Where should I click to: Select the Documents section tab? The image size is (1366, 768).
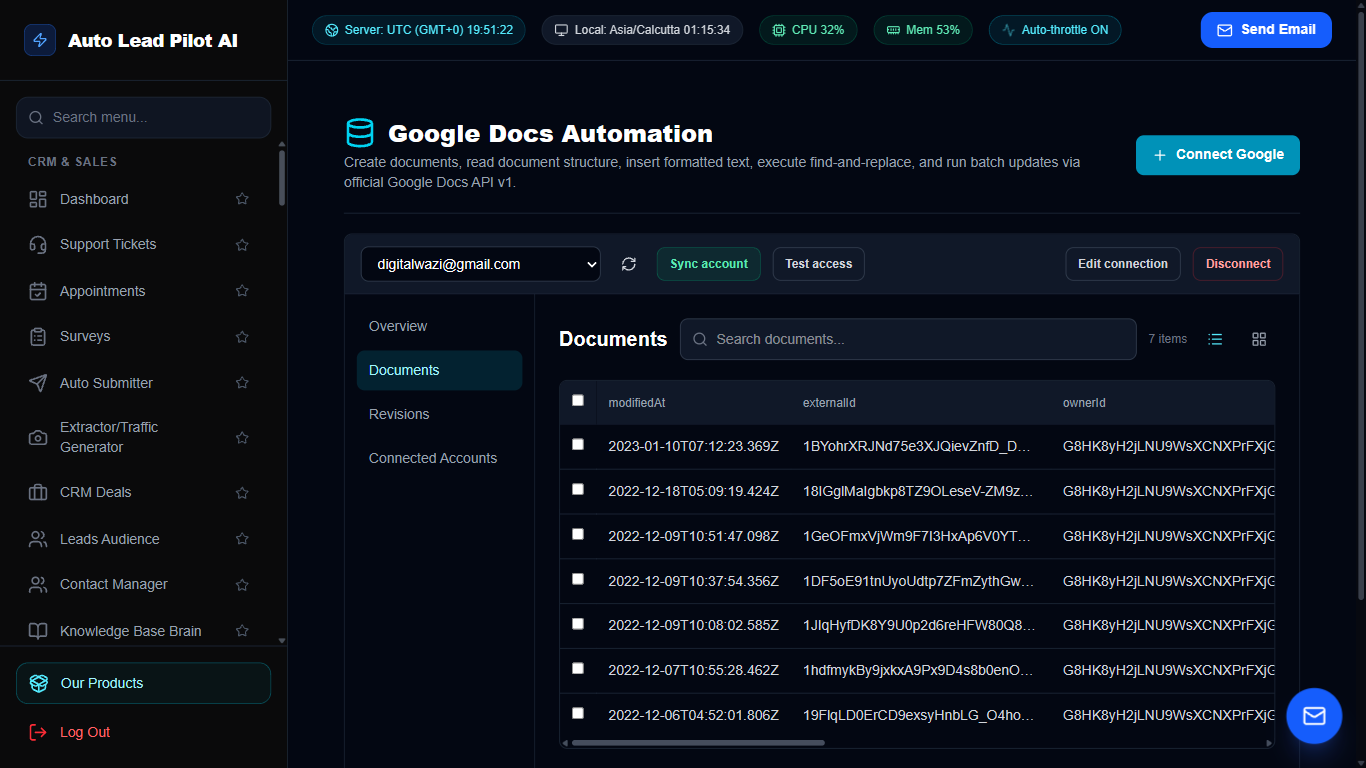pyautogui.click(x=439, y=370)
